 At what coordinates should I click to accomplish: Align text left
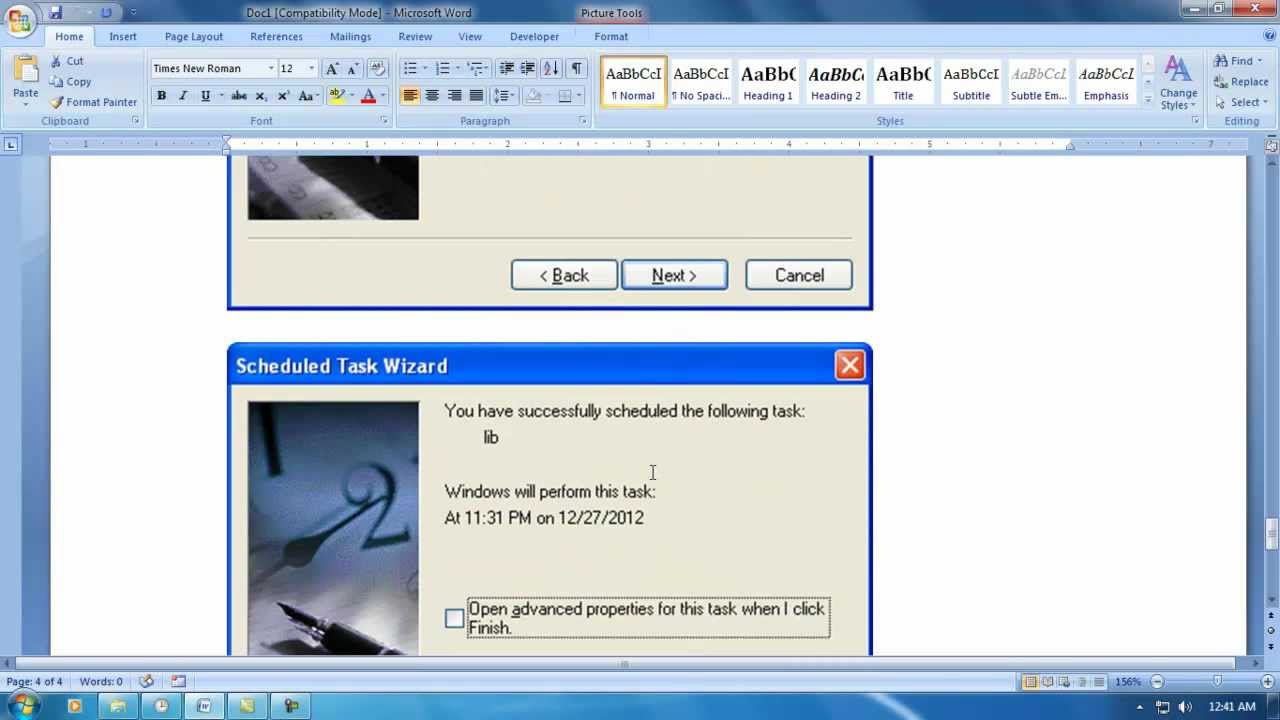410,96
